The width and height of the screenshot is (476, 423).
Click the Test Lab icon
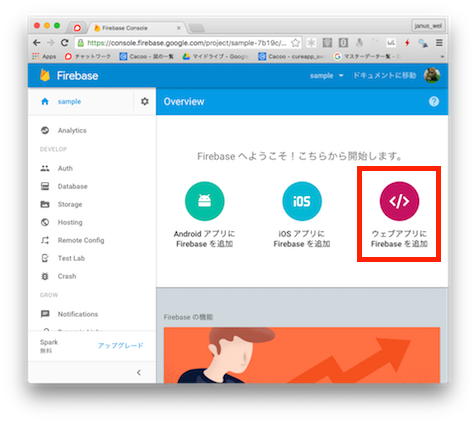point(45,258)
